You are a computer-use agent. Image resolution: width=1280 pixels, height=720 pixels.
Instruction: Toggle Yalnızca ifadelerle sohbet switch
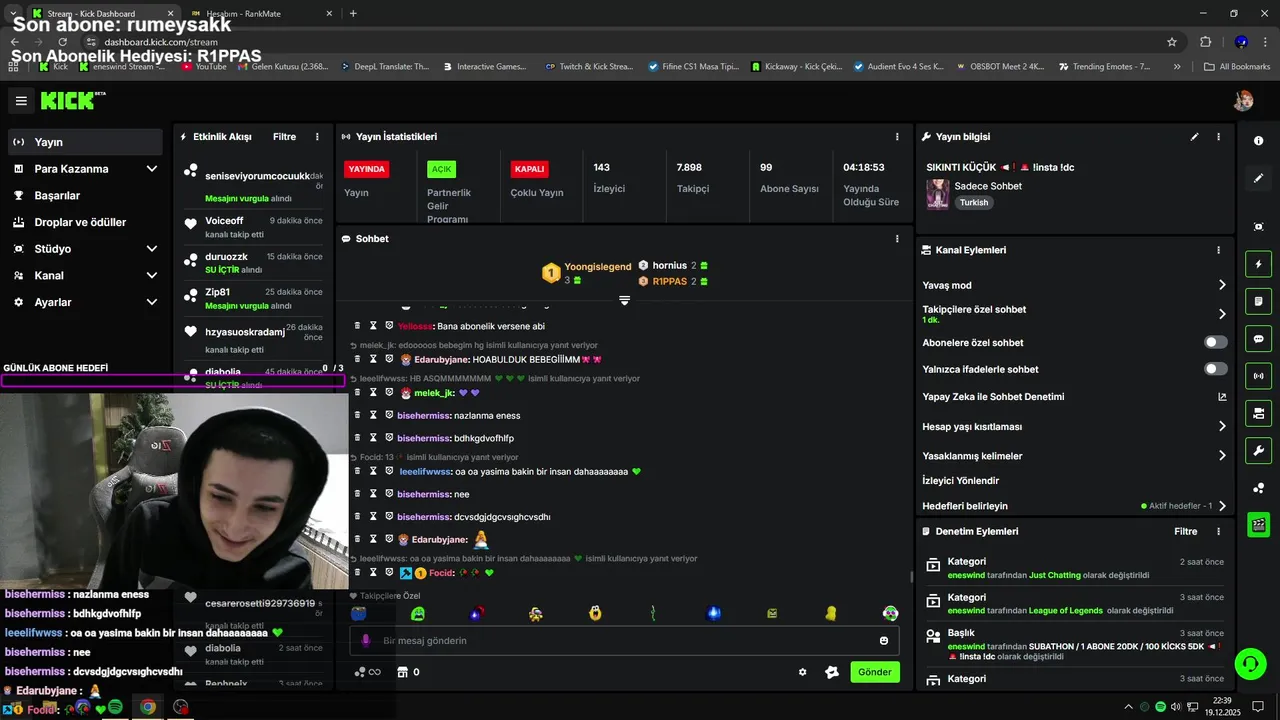(1215, 369)
